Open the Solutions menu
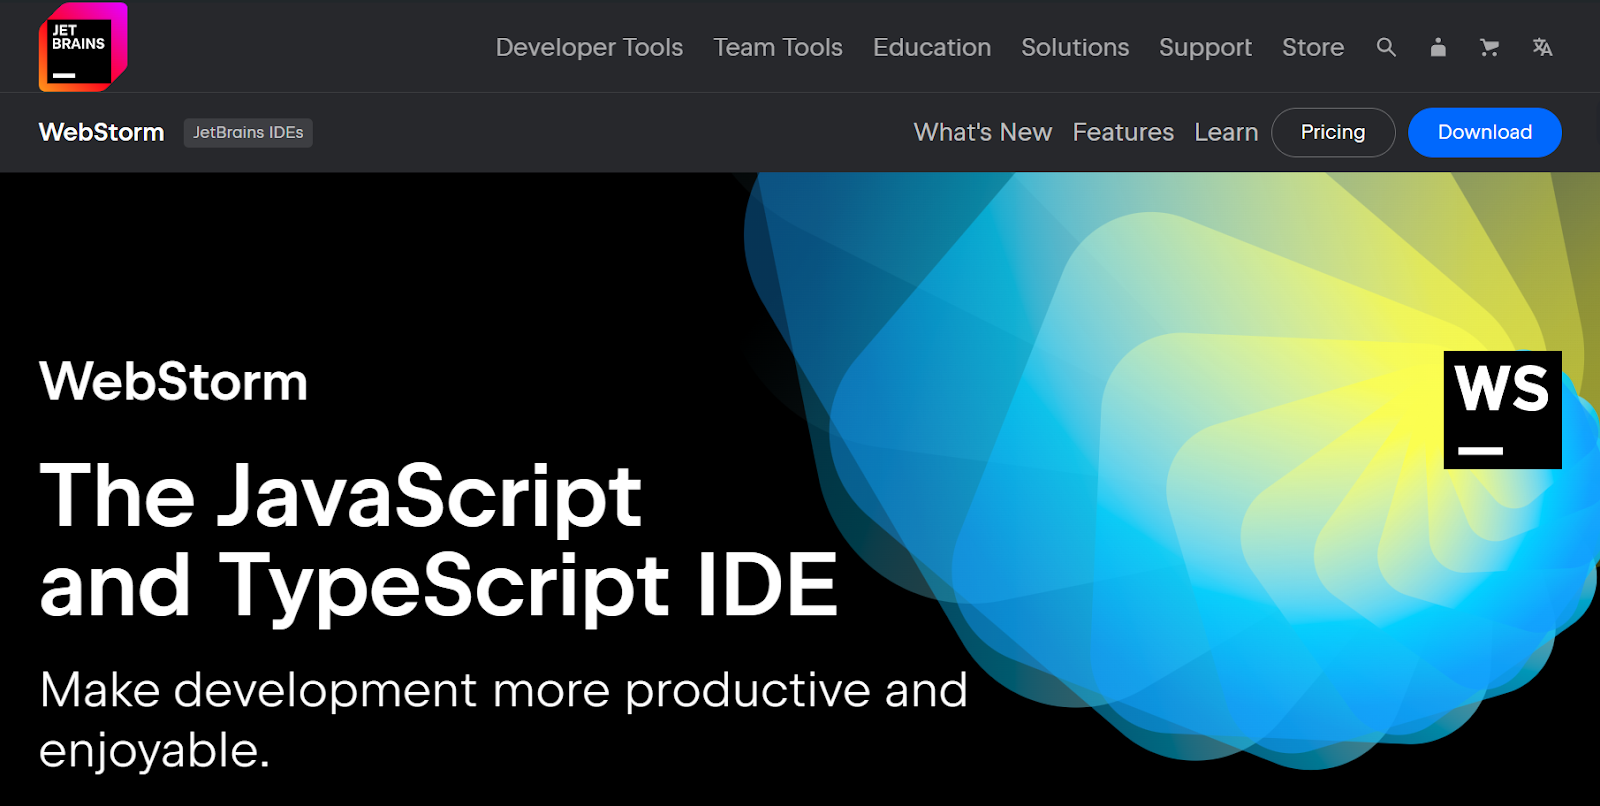The image size is (1600, 806). pos(1075,47)
